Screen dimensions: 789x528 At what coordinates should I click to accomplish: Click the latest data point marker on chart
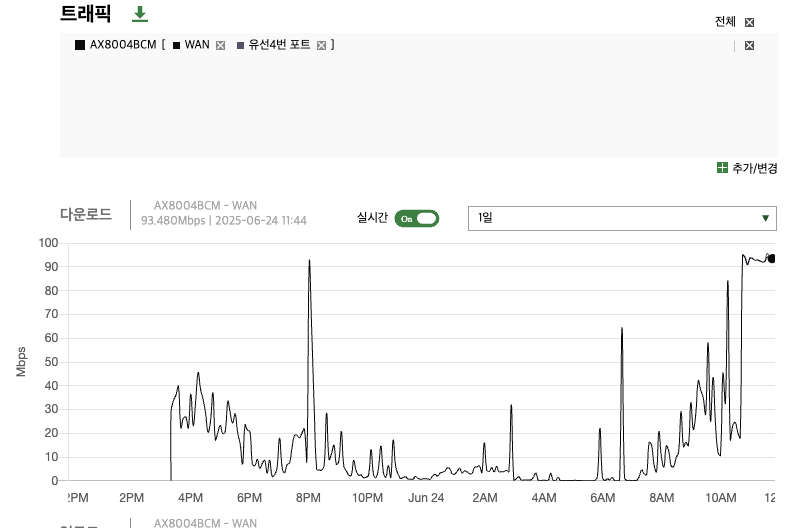[x=772, y=259]
